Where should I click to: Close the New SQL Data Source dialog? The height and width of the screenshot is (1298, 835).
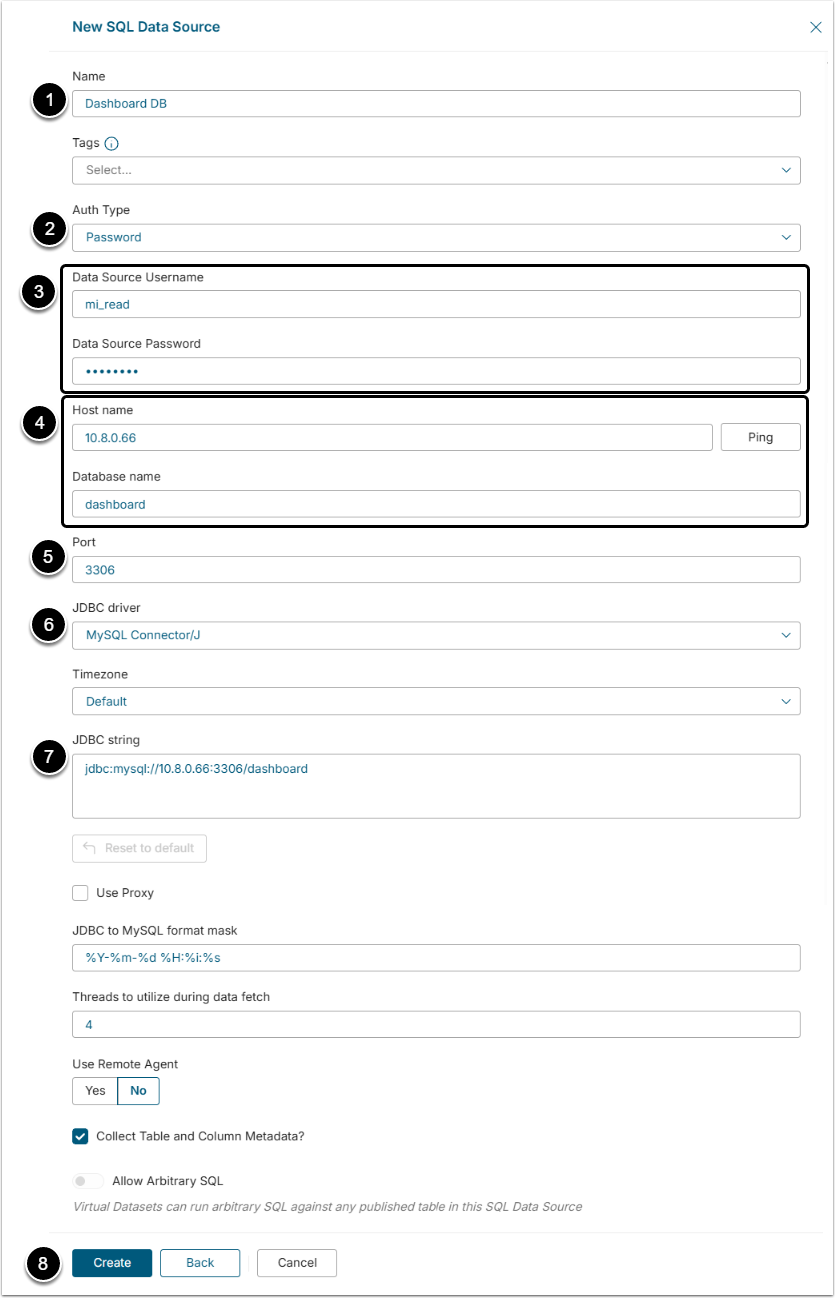click(x=815, y=27)
